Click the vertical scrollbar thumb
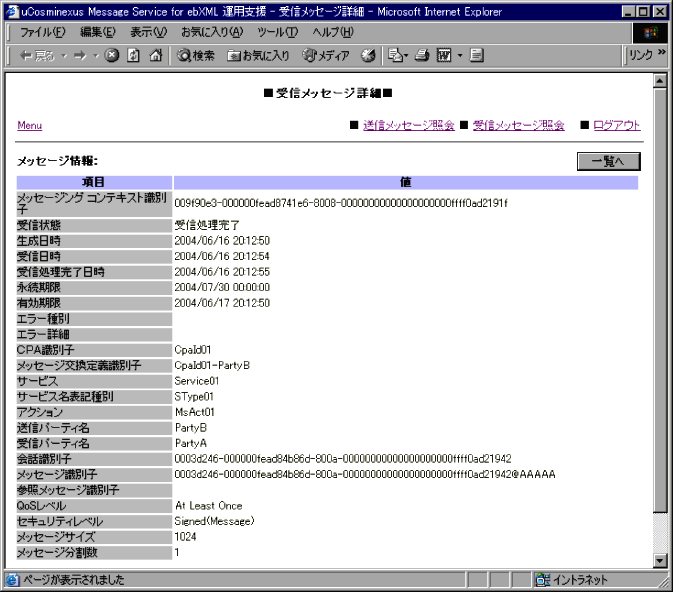Image resolution: width=673 pixels, height=592 pixels. pos(660,300)
